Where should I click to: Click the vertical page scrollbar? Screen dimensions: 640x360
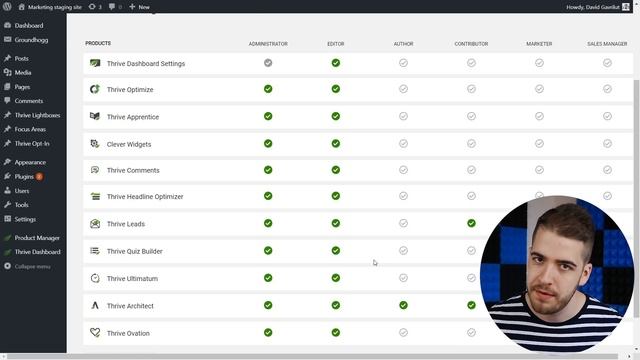click(636, 198)
